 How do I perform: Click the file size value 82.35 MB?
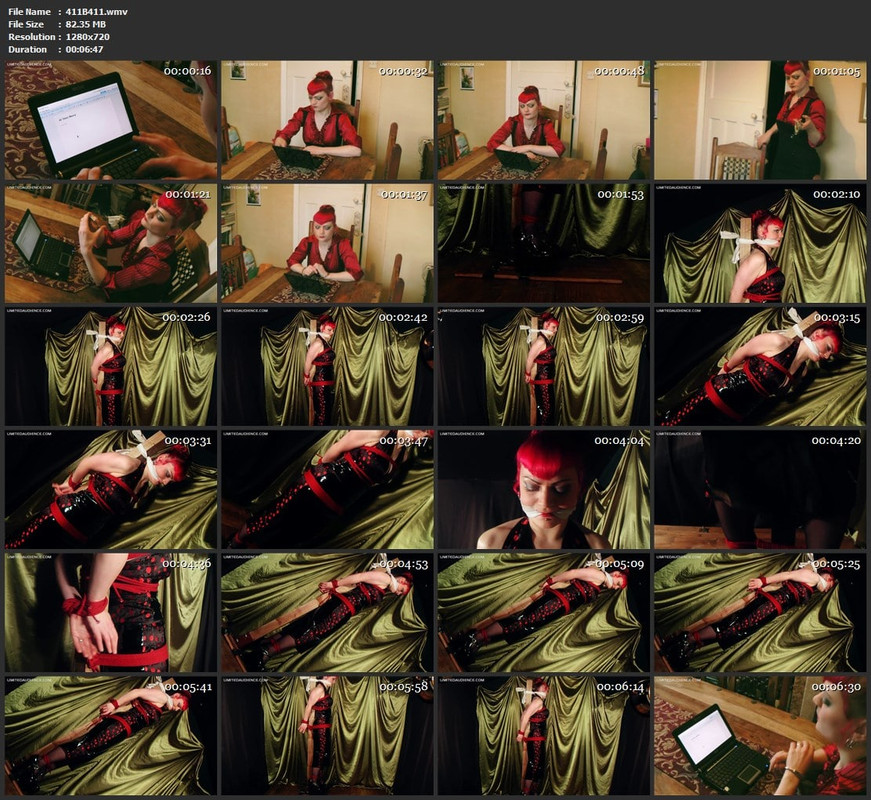pos(86,24)
